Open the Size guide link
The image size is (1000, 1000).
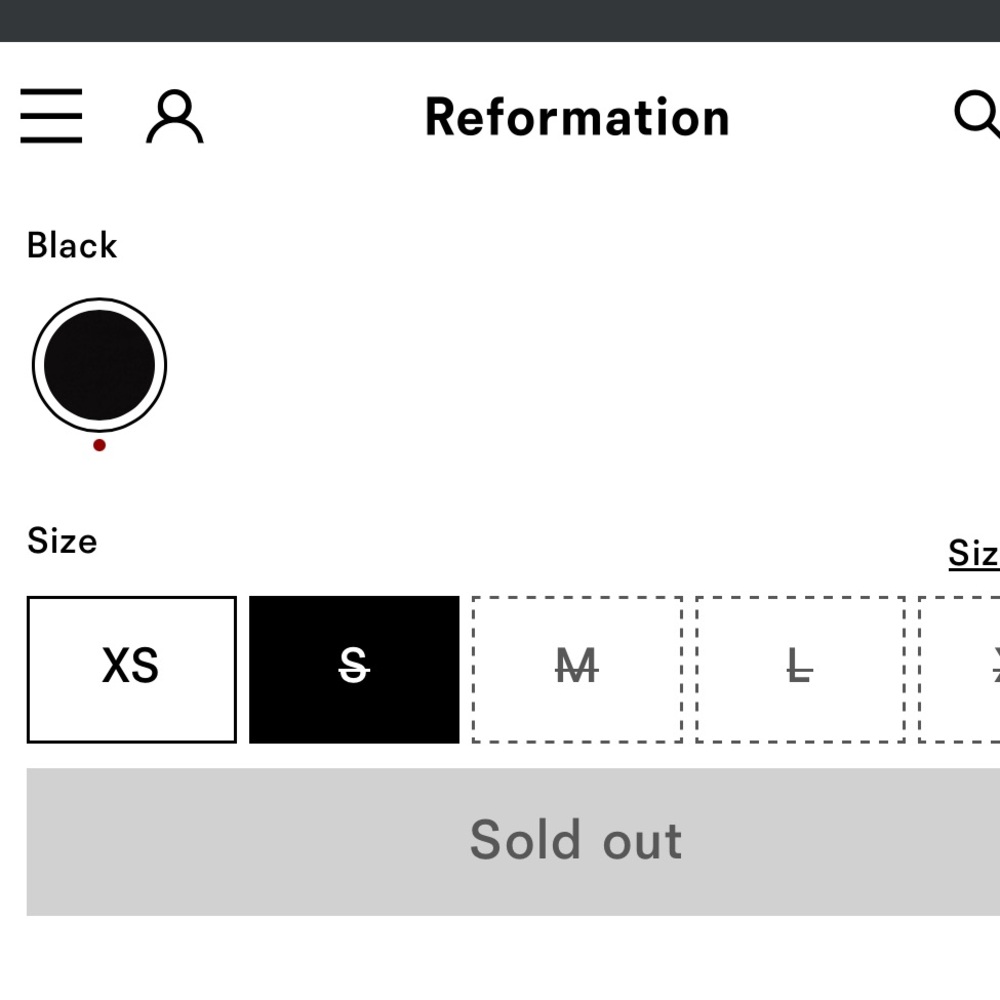coord(974,553)
